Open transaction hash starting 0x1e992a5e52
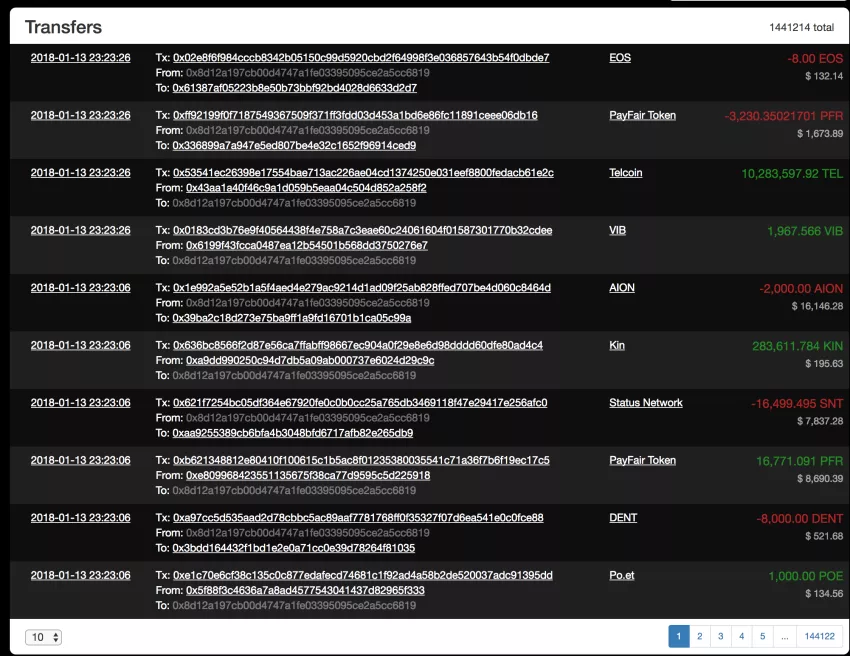This screenshot has width=850, height=656. 362,287
